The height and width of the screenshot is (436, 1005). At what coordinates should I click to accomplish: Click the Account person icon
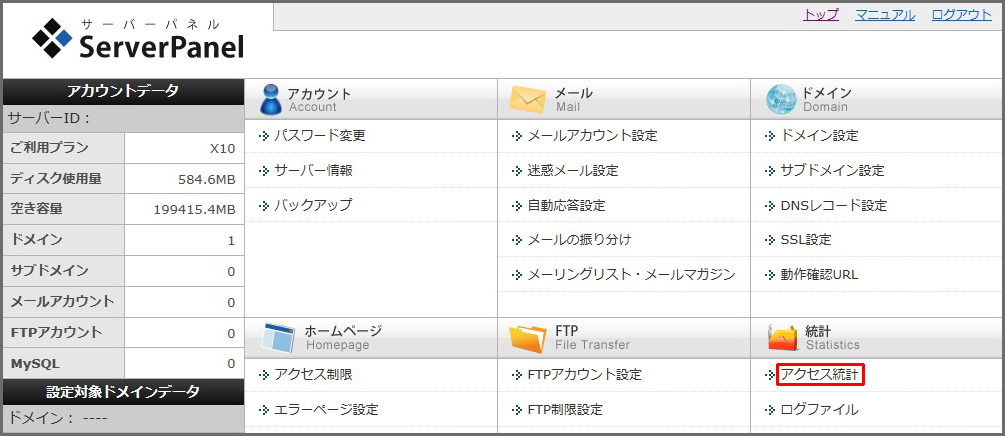click(270, 99)
